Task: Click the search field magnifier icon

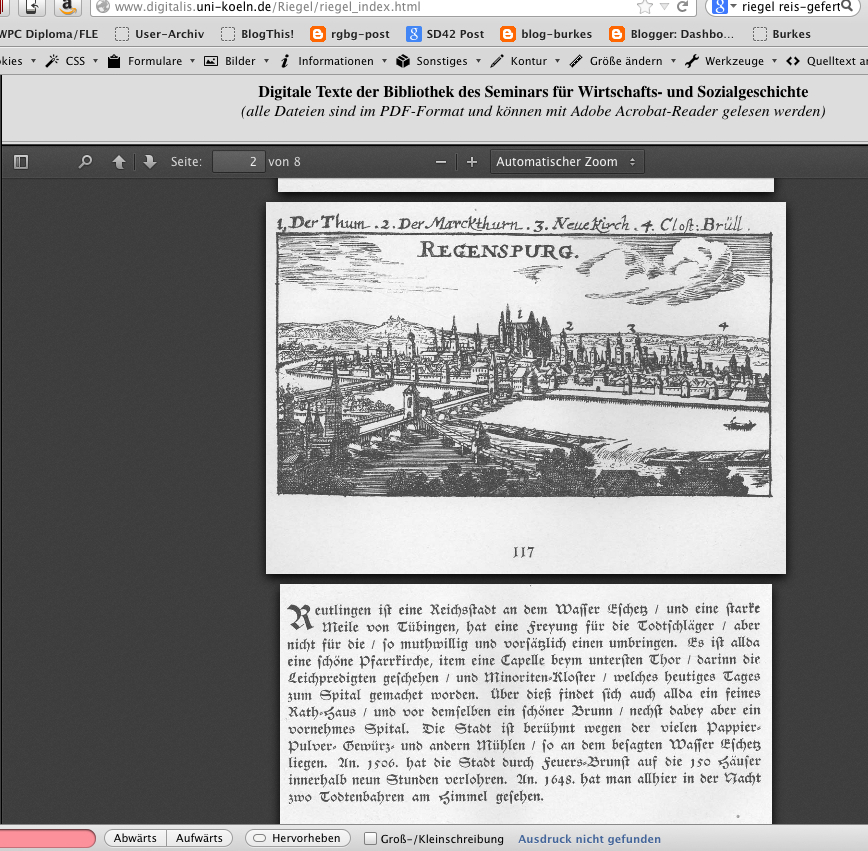Action: point(847,6)
